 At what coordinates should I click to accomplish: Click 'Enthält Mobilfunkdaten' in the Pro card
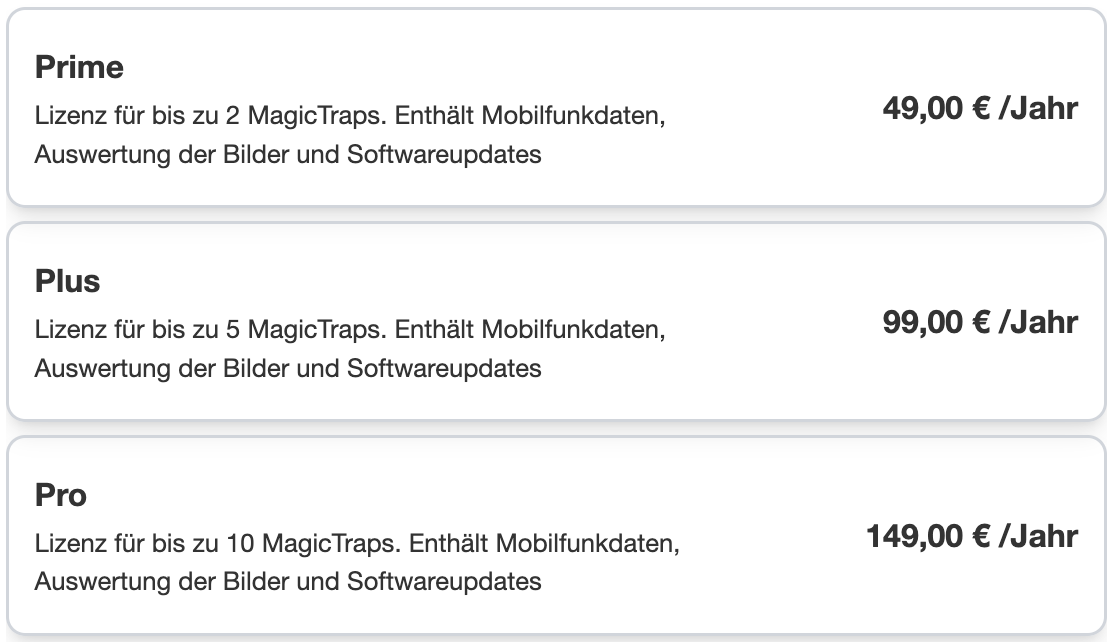click(544, 544)
